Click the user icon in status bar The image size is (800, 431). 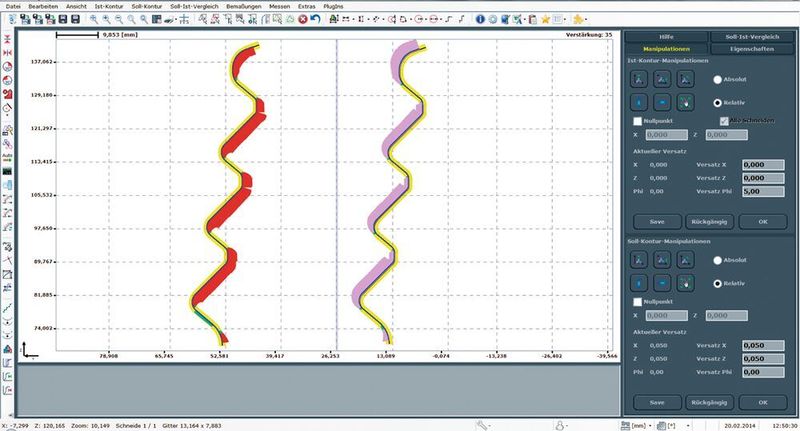point(560,425)
